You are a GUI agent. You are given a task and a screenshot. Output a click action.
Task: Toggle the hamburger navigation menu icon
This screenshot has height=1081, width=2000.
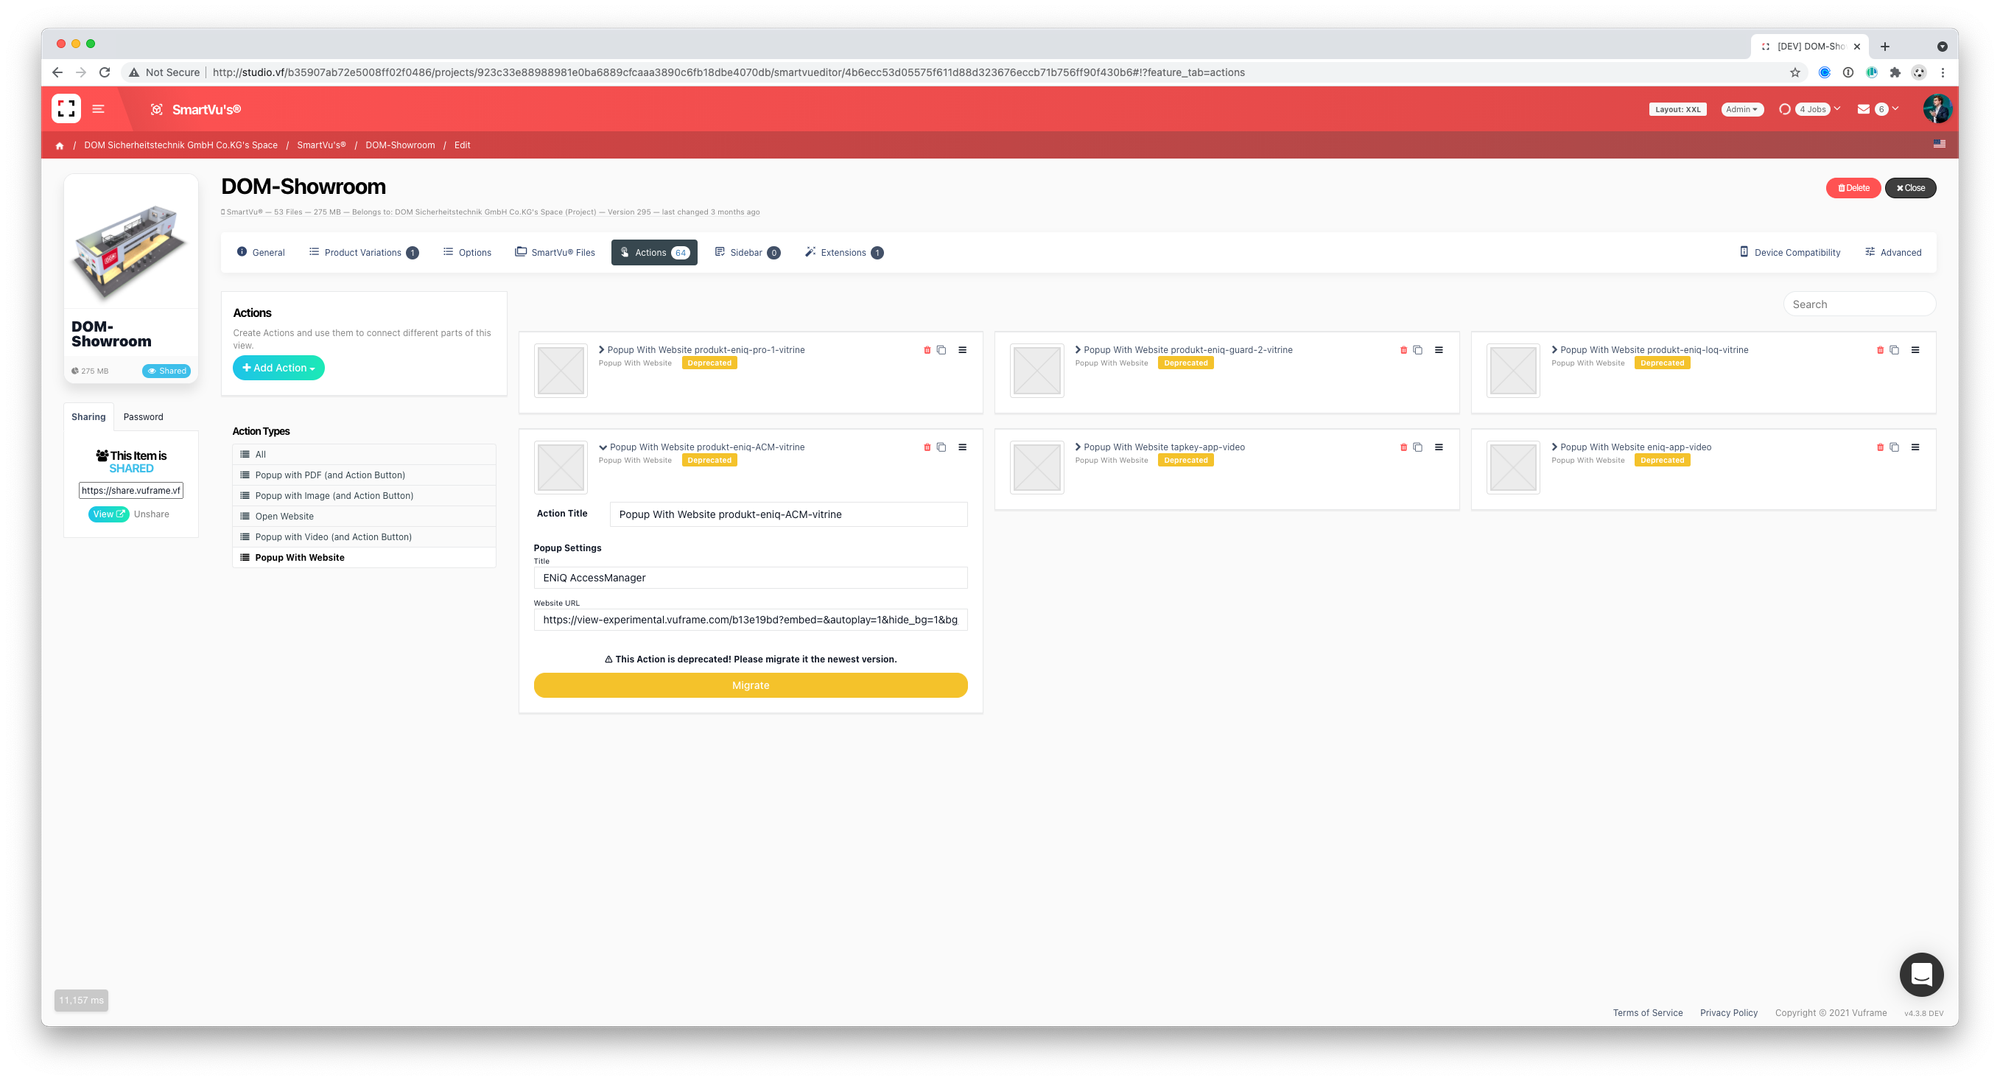coord(98,109)
